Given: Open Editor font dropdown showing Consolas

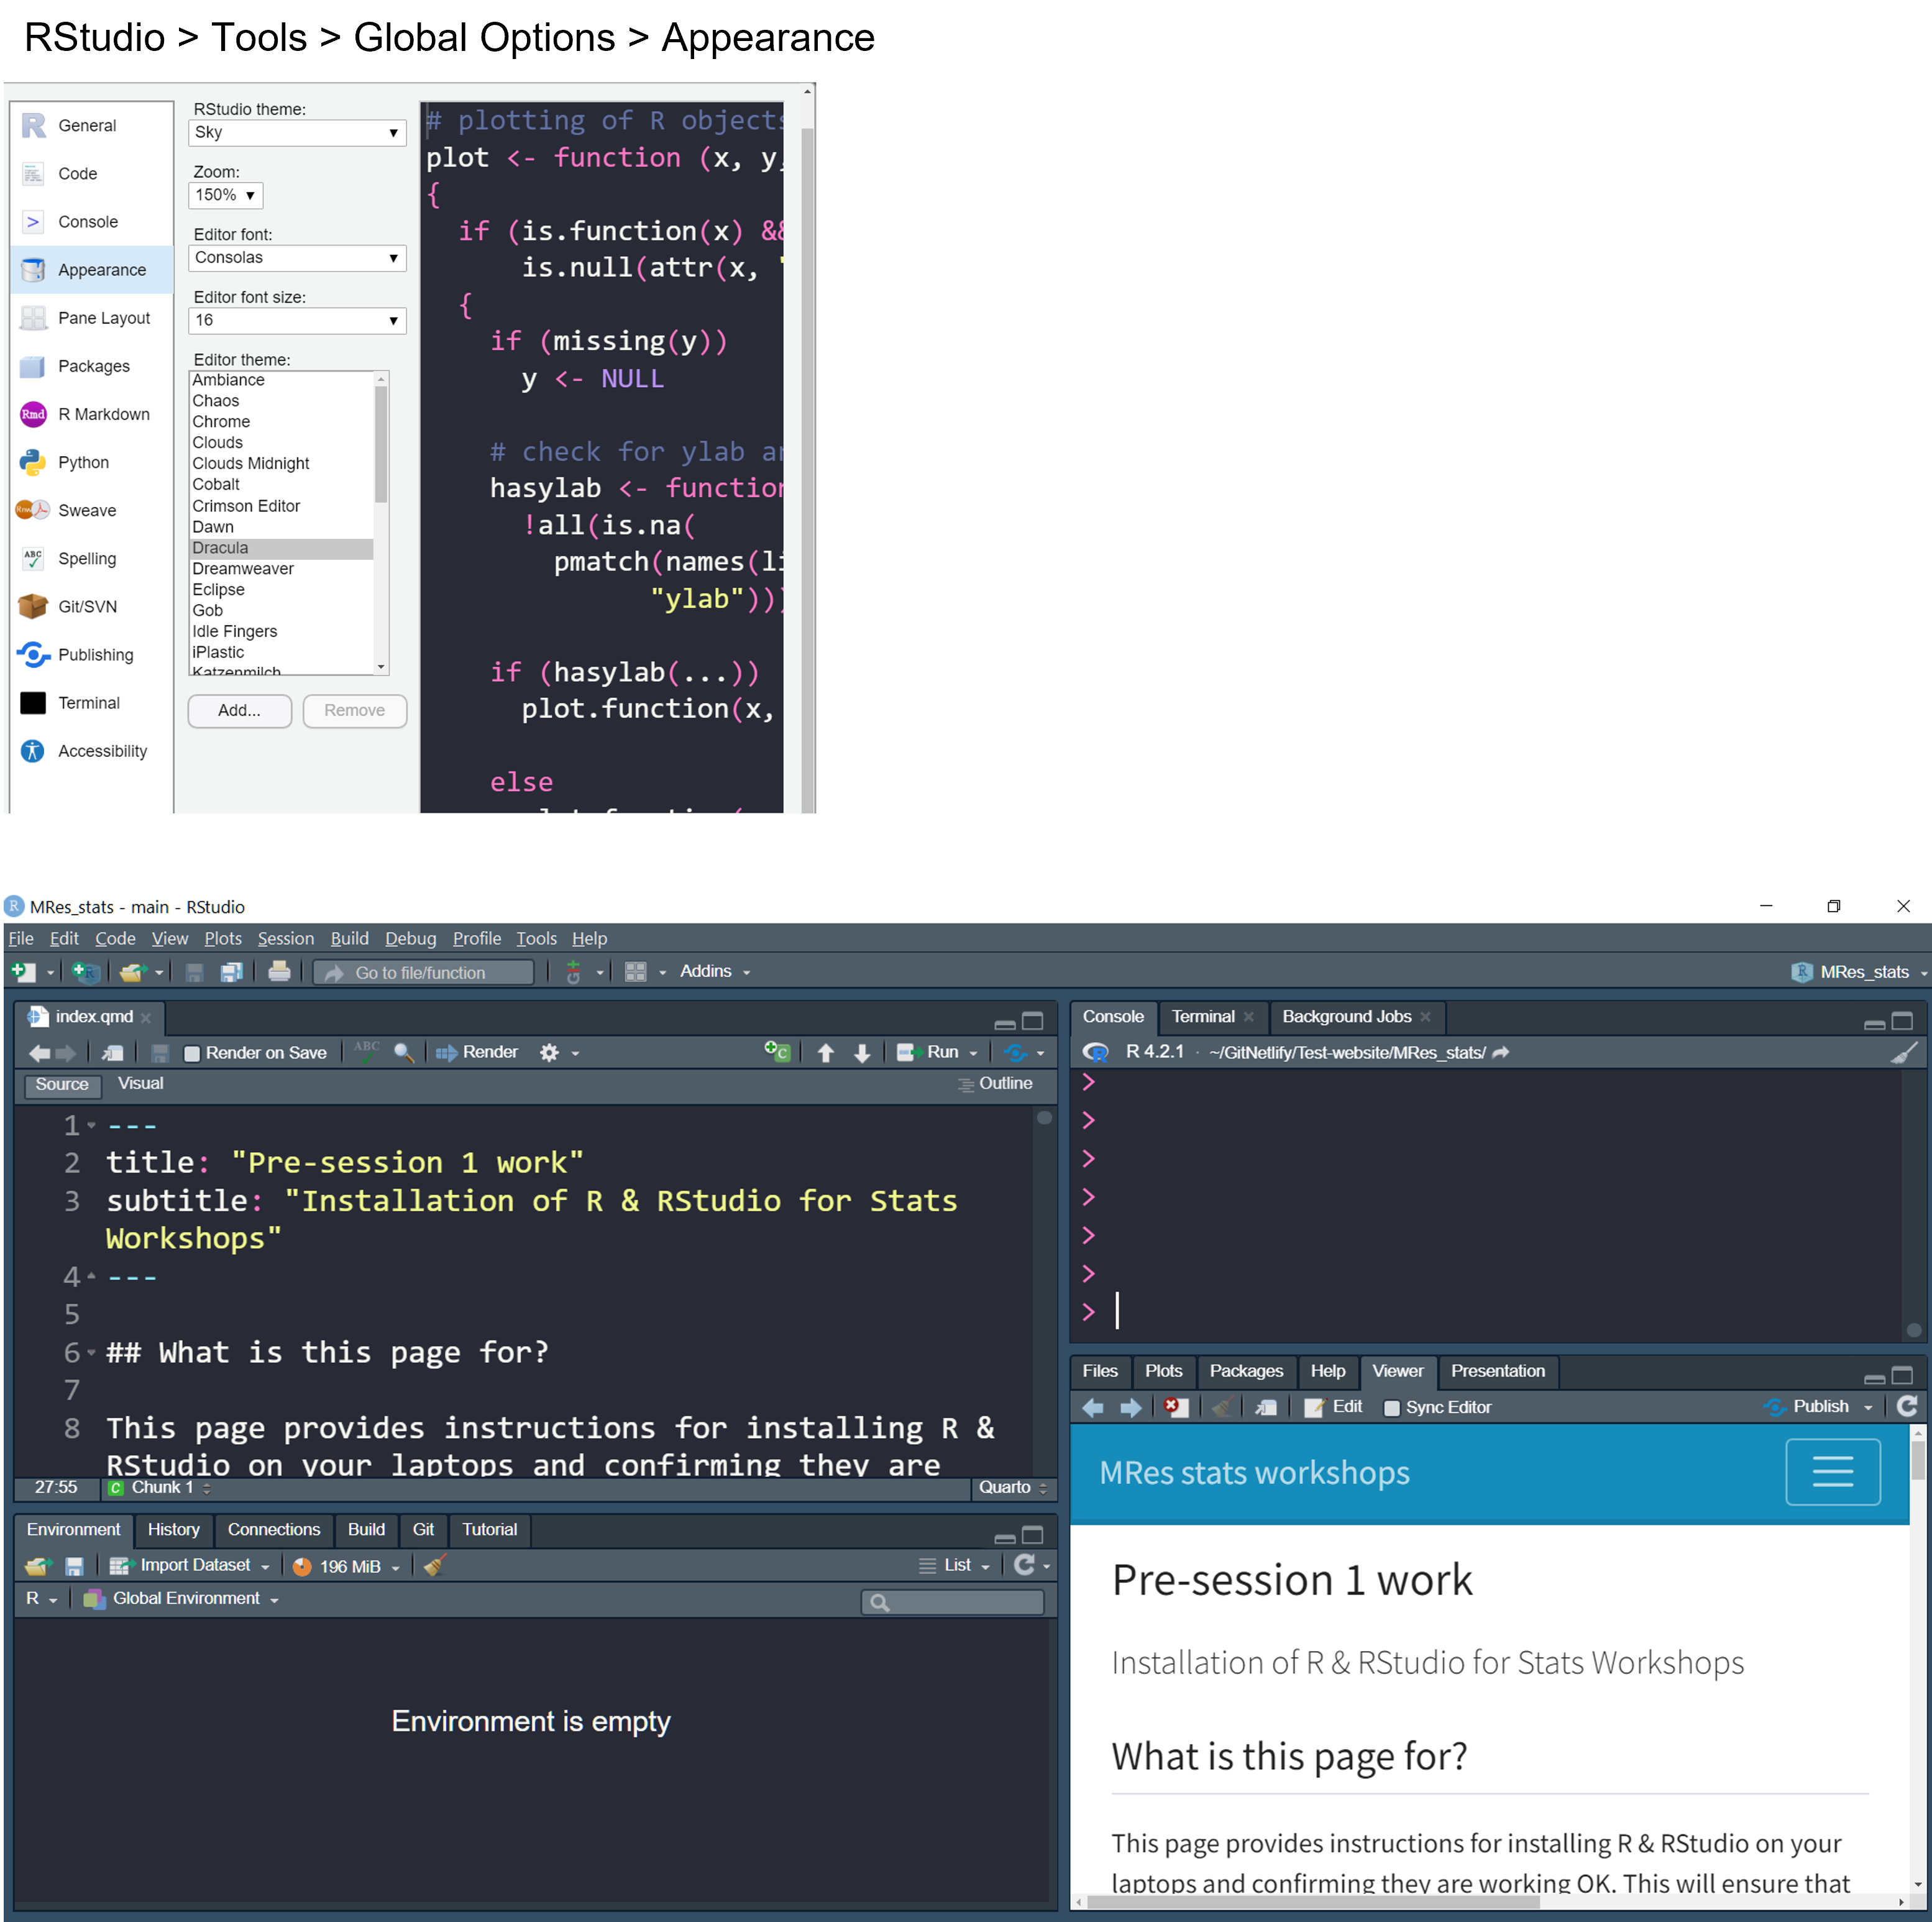Looking at the screenshot, I should [297, 258].
